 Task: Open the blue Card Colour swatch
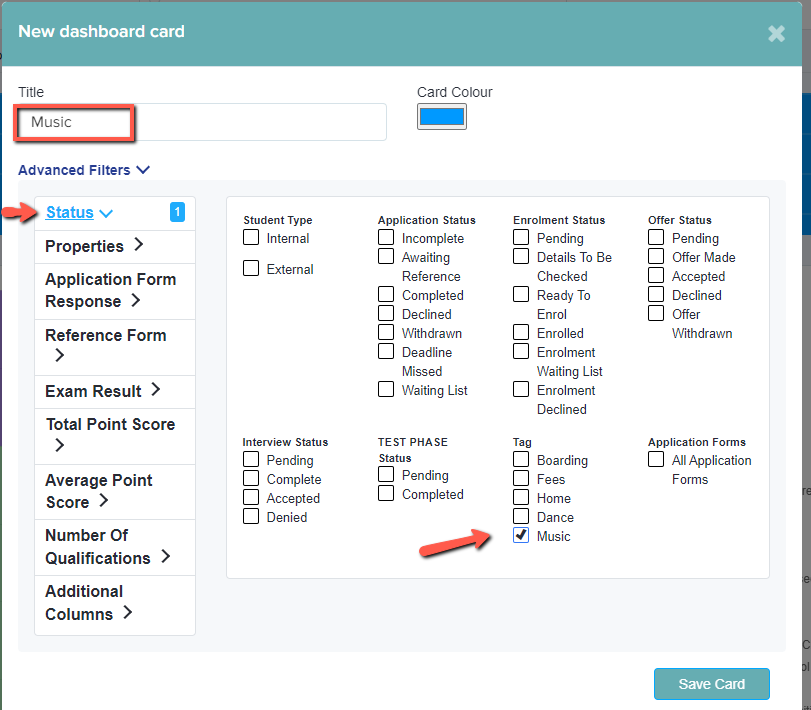tap(442, 116)
